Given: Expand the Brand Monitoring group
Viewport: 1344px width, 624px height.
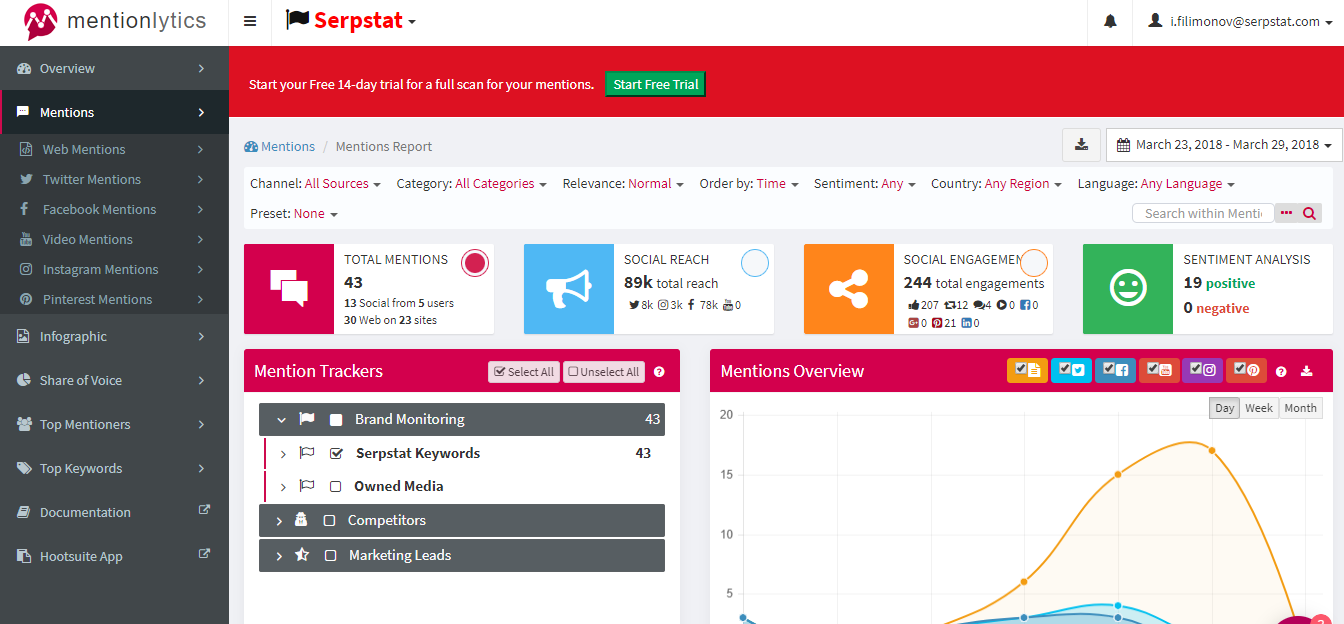Looking at the screenshot, I should (x=281, y=420).
